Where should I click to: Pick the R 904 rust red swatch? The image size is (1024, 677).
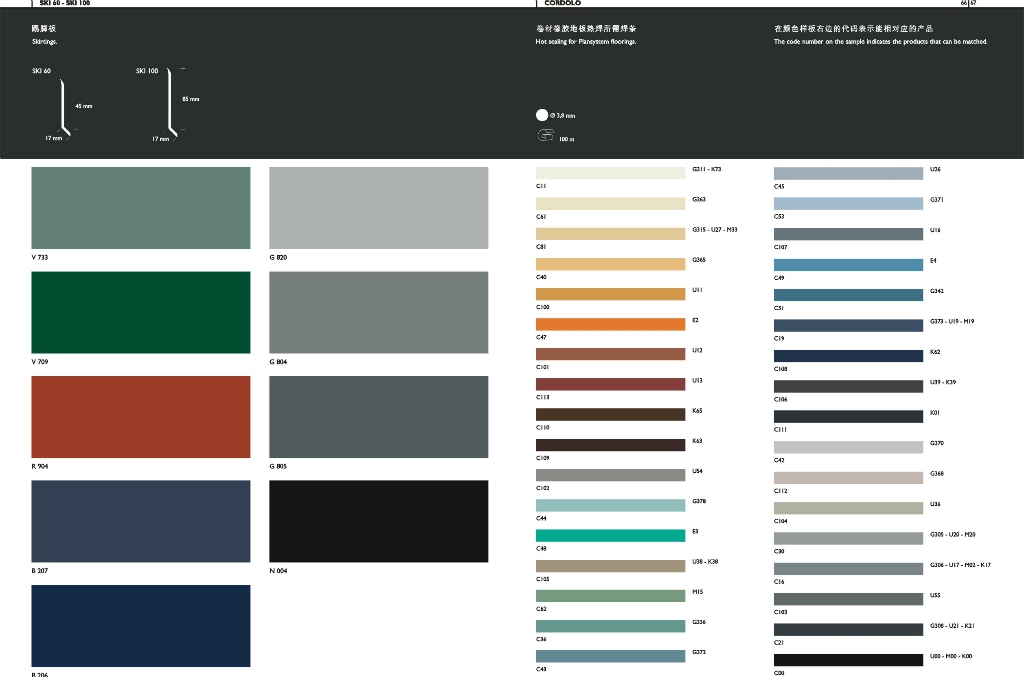141,416
